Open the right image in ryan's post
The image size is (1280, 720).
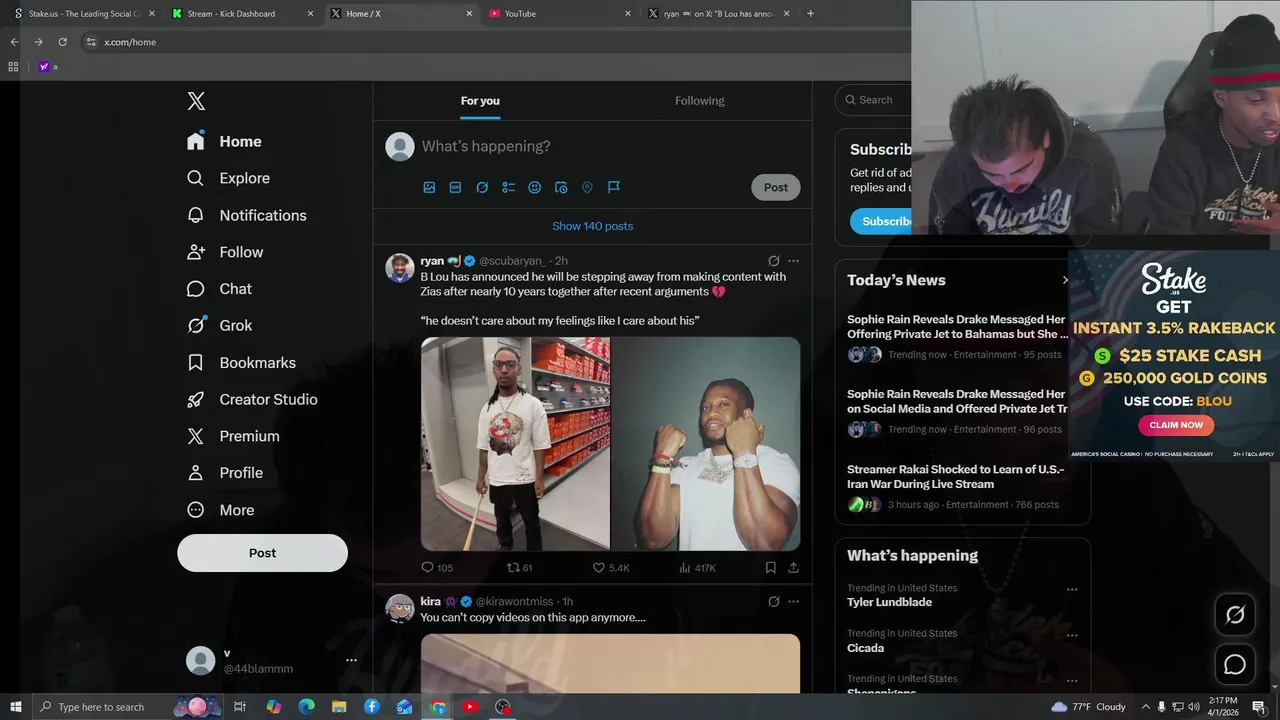(706, 444)
